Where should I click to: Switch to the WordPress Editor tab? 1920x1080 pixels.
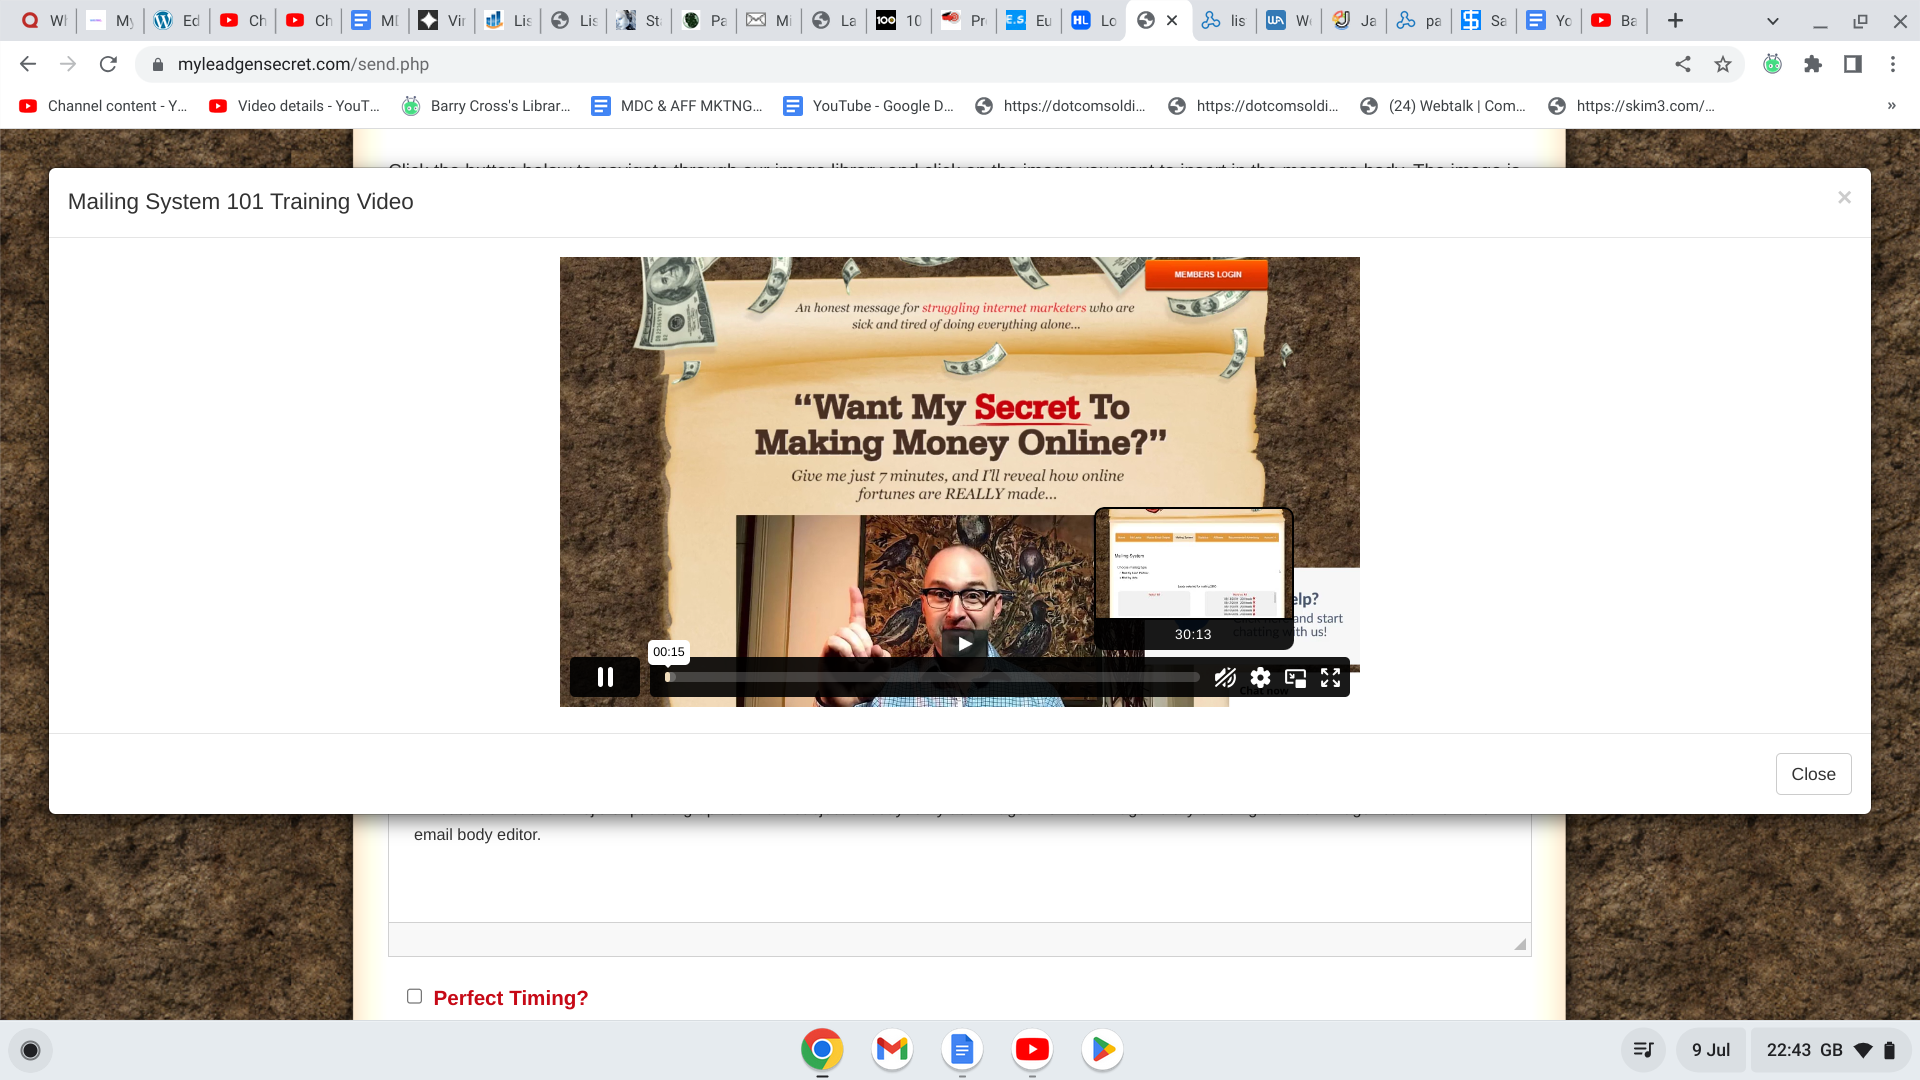[x=176, y=20]
